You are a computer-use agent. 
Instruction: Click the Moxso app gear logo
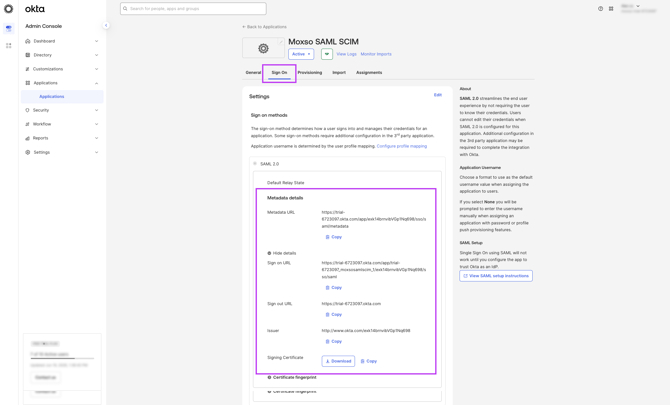pos(263,48)
